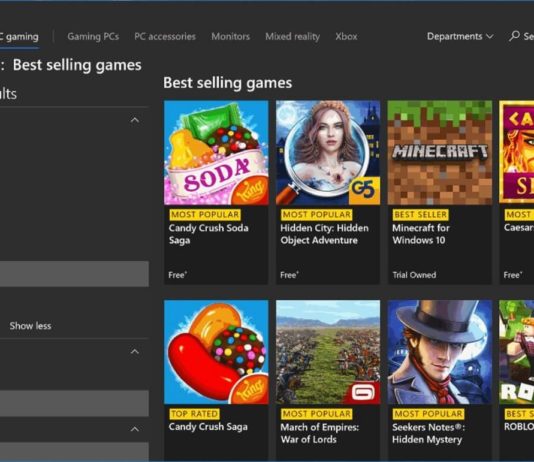
Task: Open Minecraft for Windows 10 title
Action: 421,234
